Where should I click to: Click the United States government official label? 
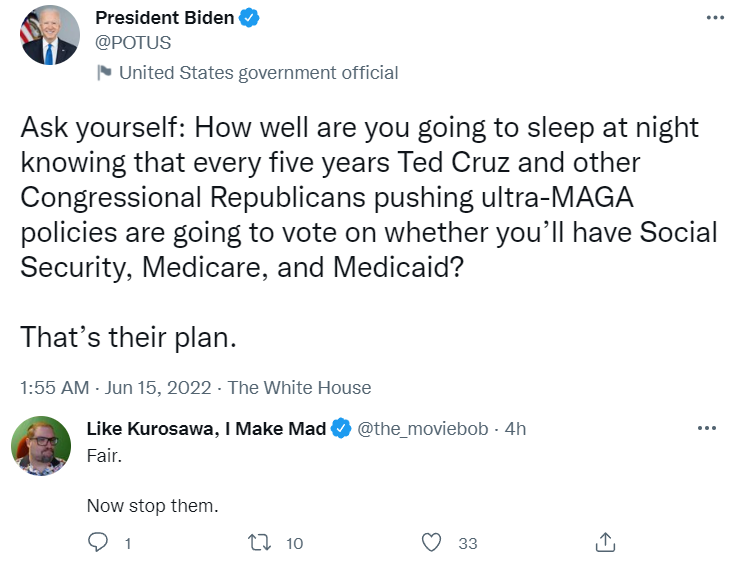pos(258,72)
